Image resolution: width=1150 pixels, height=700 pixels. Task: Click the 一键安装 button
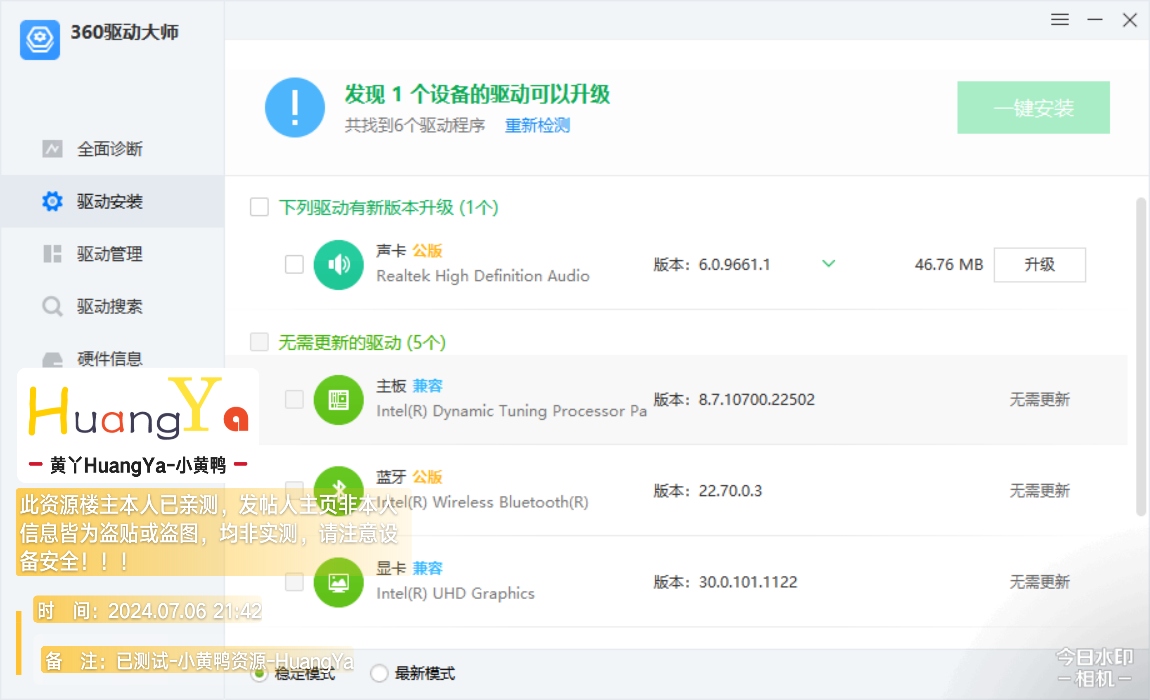(x=1033, y=108)
